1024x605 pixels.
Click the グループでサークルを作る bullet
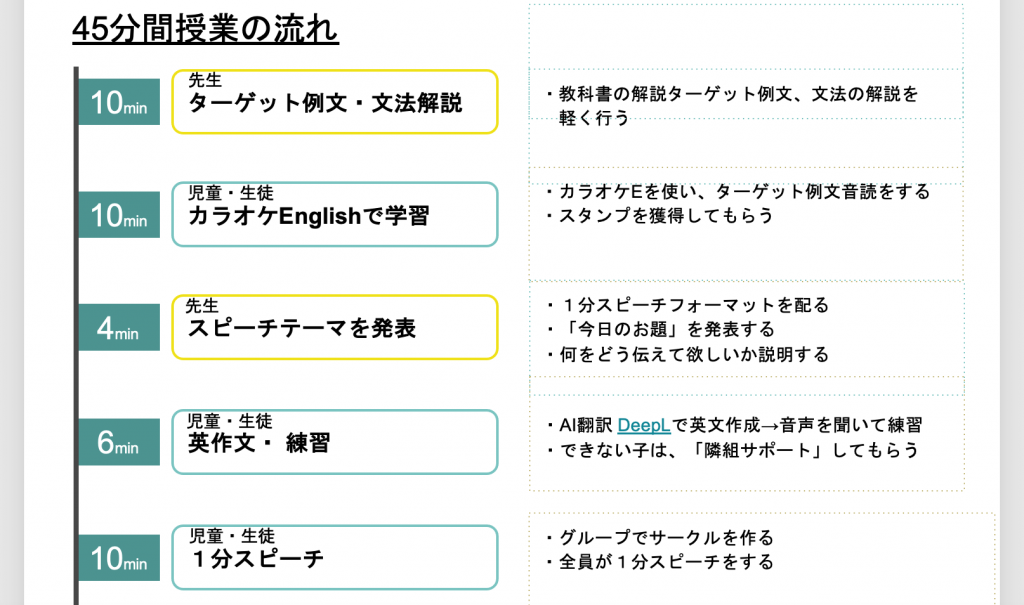click(660, 538)
